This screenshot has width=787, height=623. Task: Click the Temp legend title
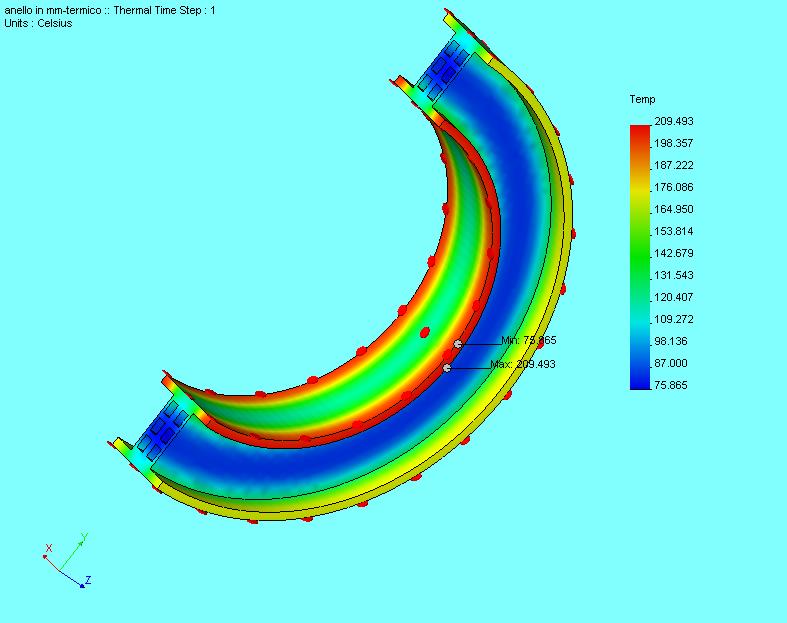point(642,100)
